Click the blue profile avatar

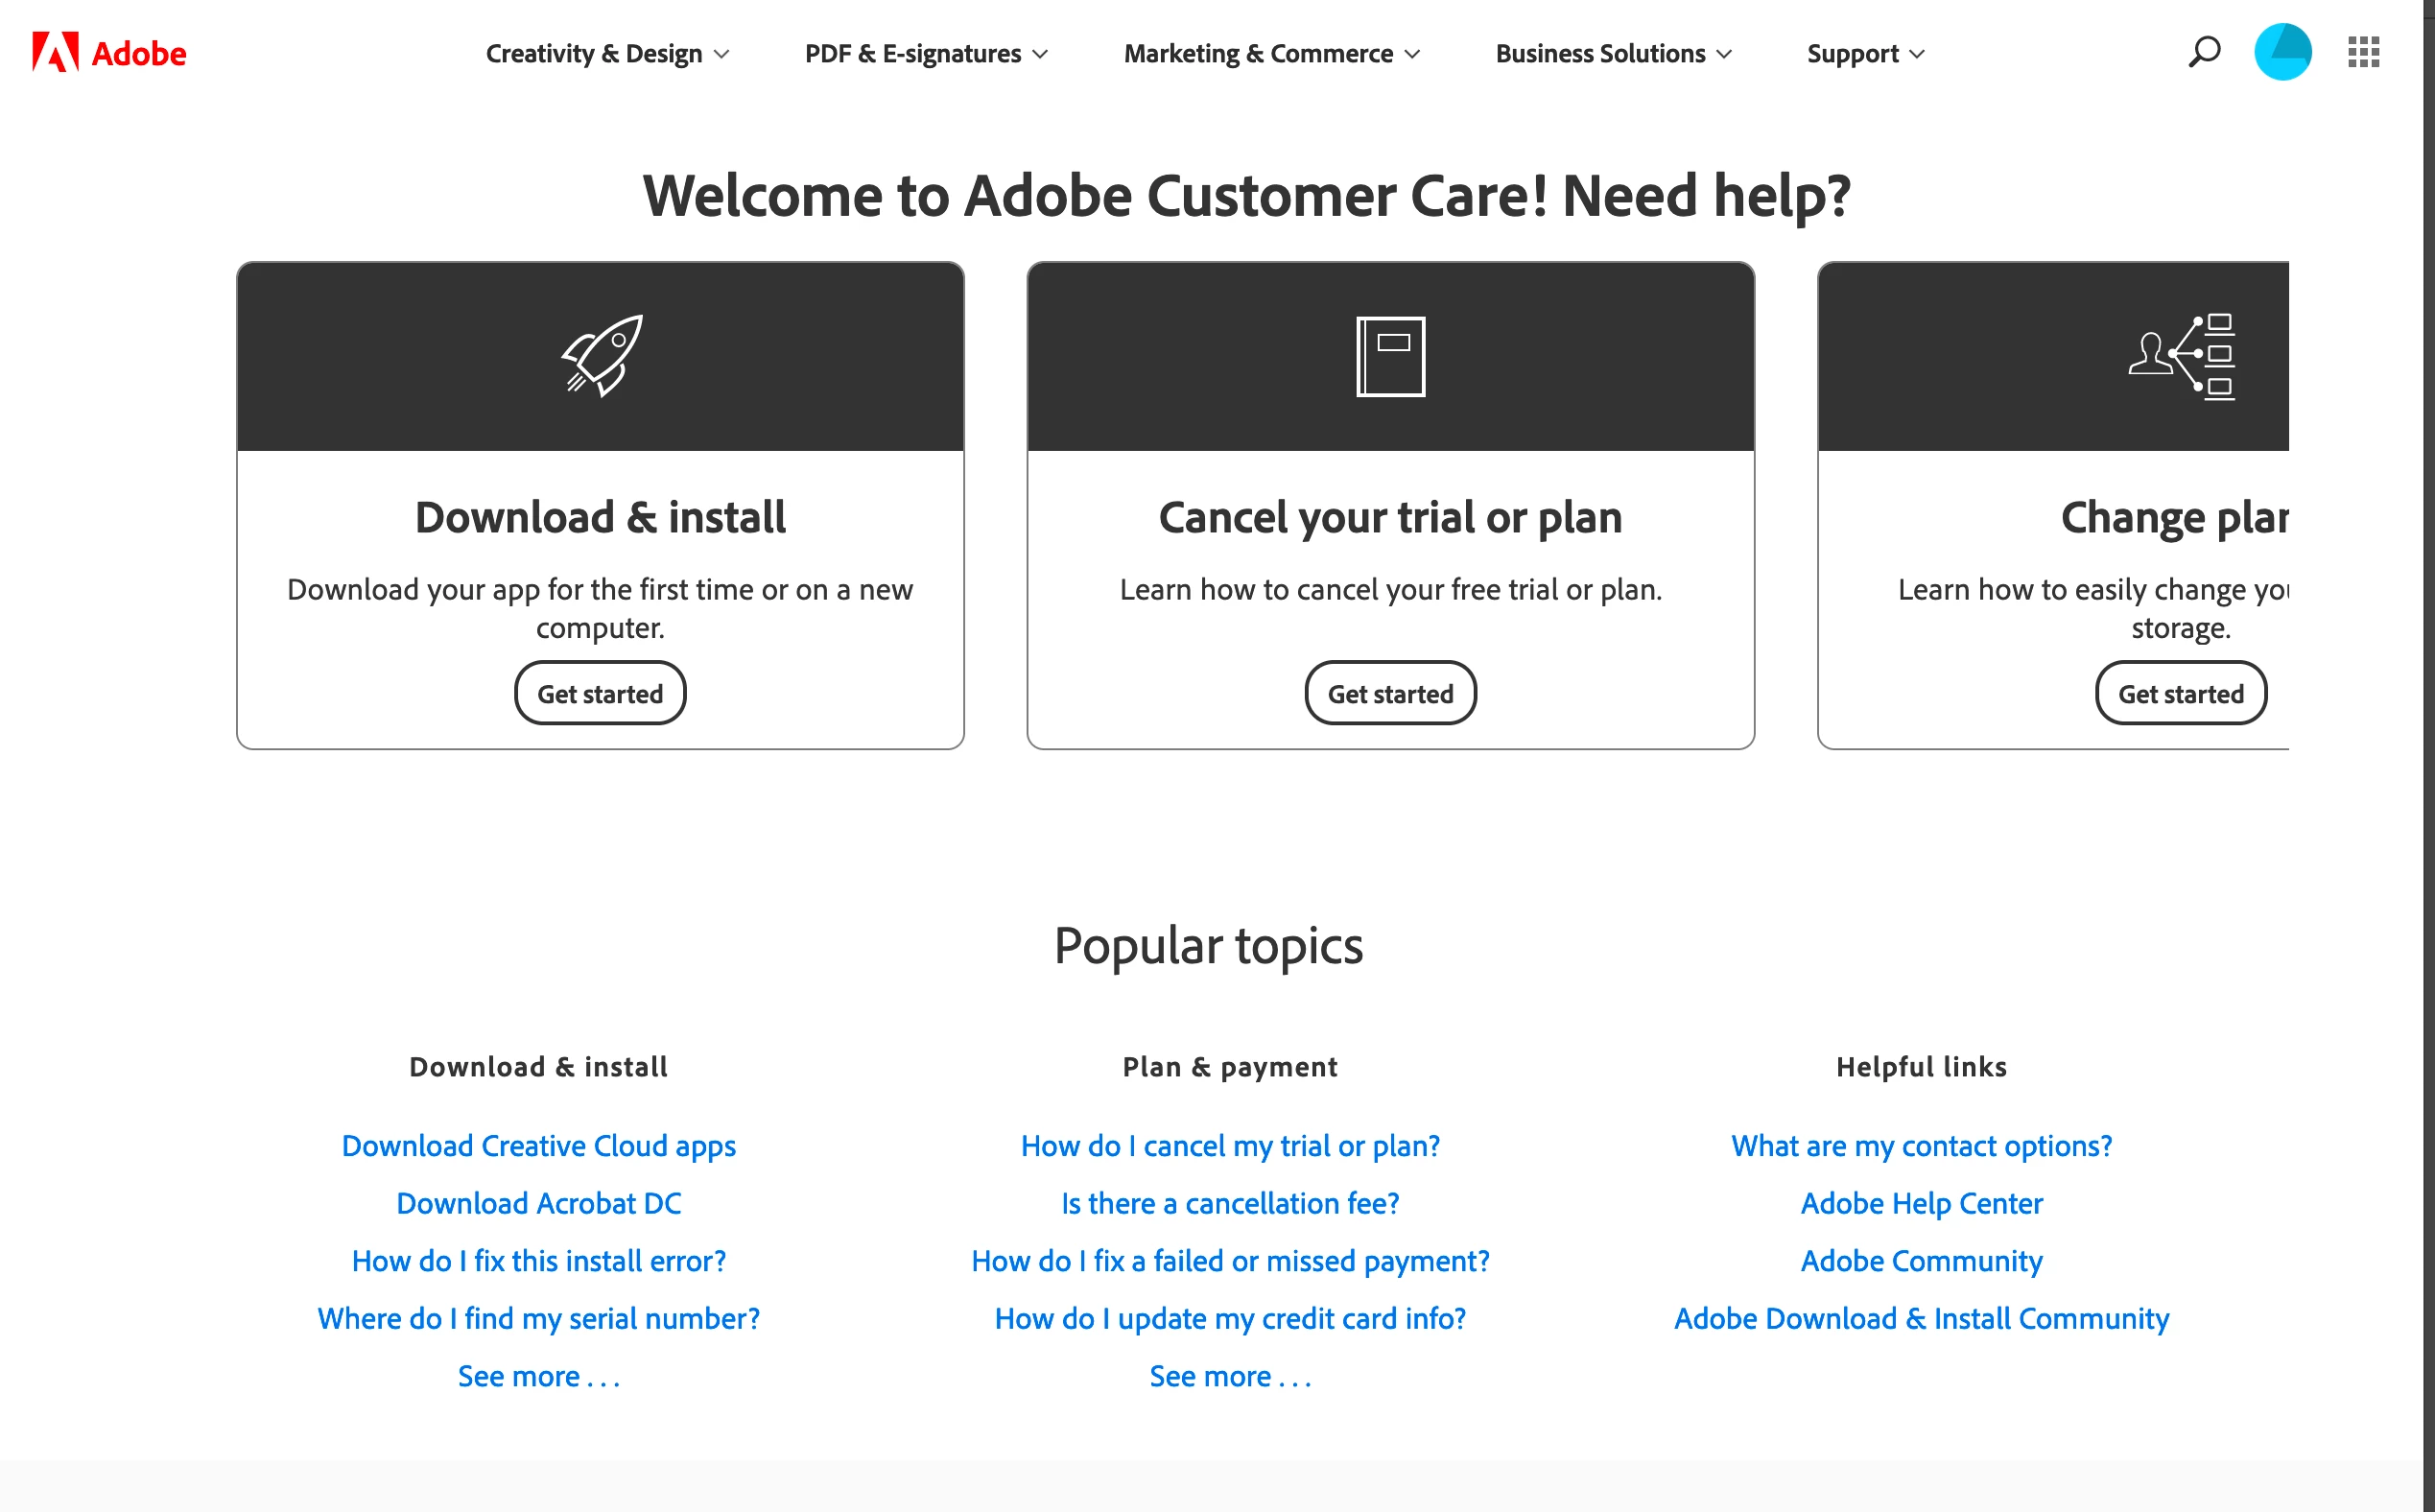pyautogui.click(x=2282, y=52)
